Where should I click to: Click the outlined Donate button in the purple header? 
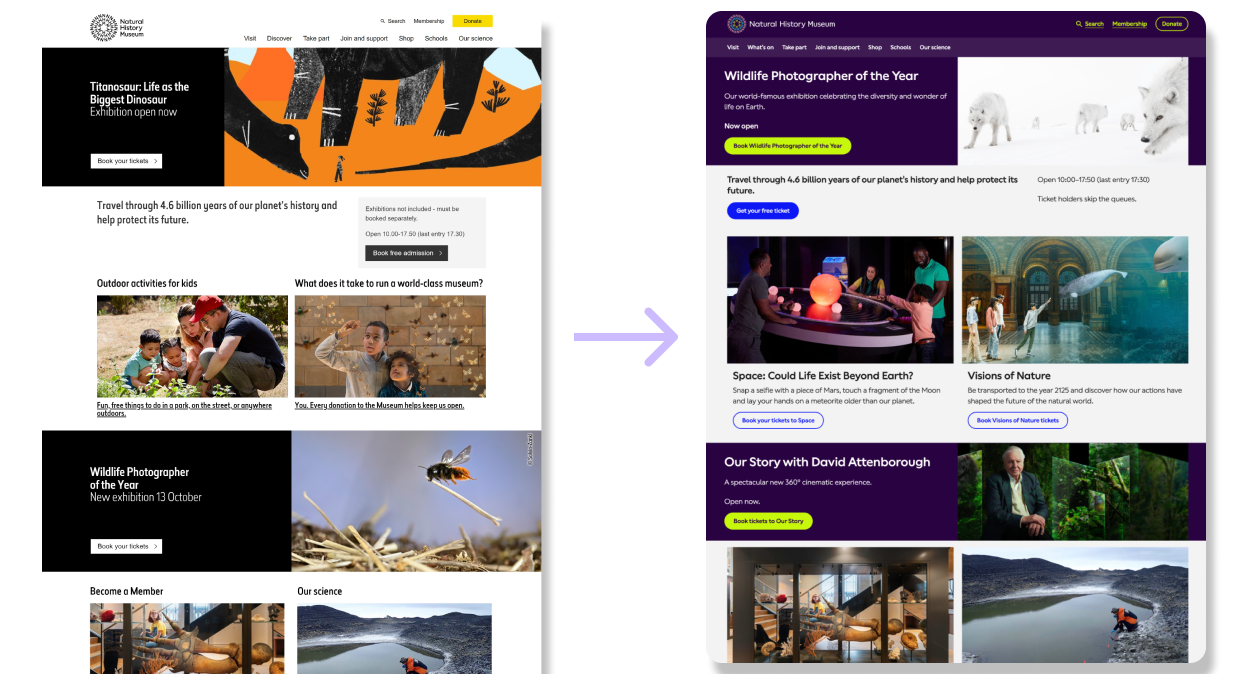pos(1172,24)
